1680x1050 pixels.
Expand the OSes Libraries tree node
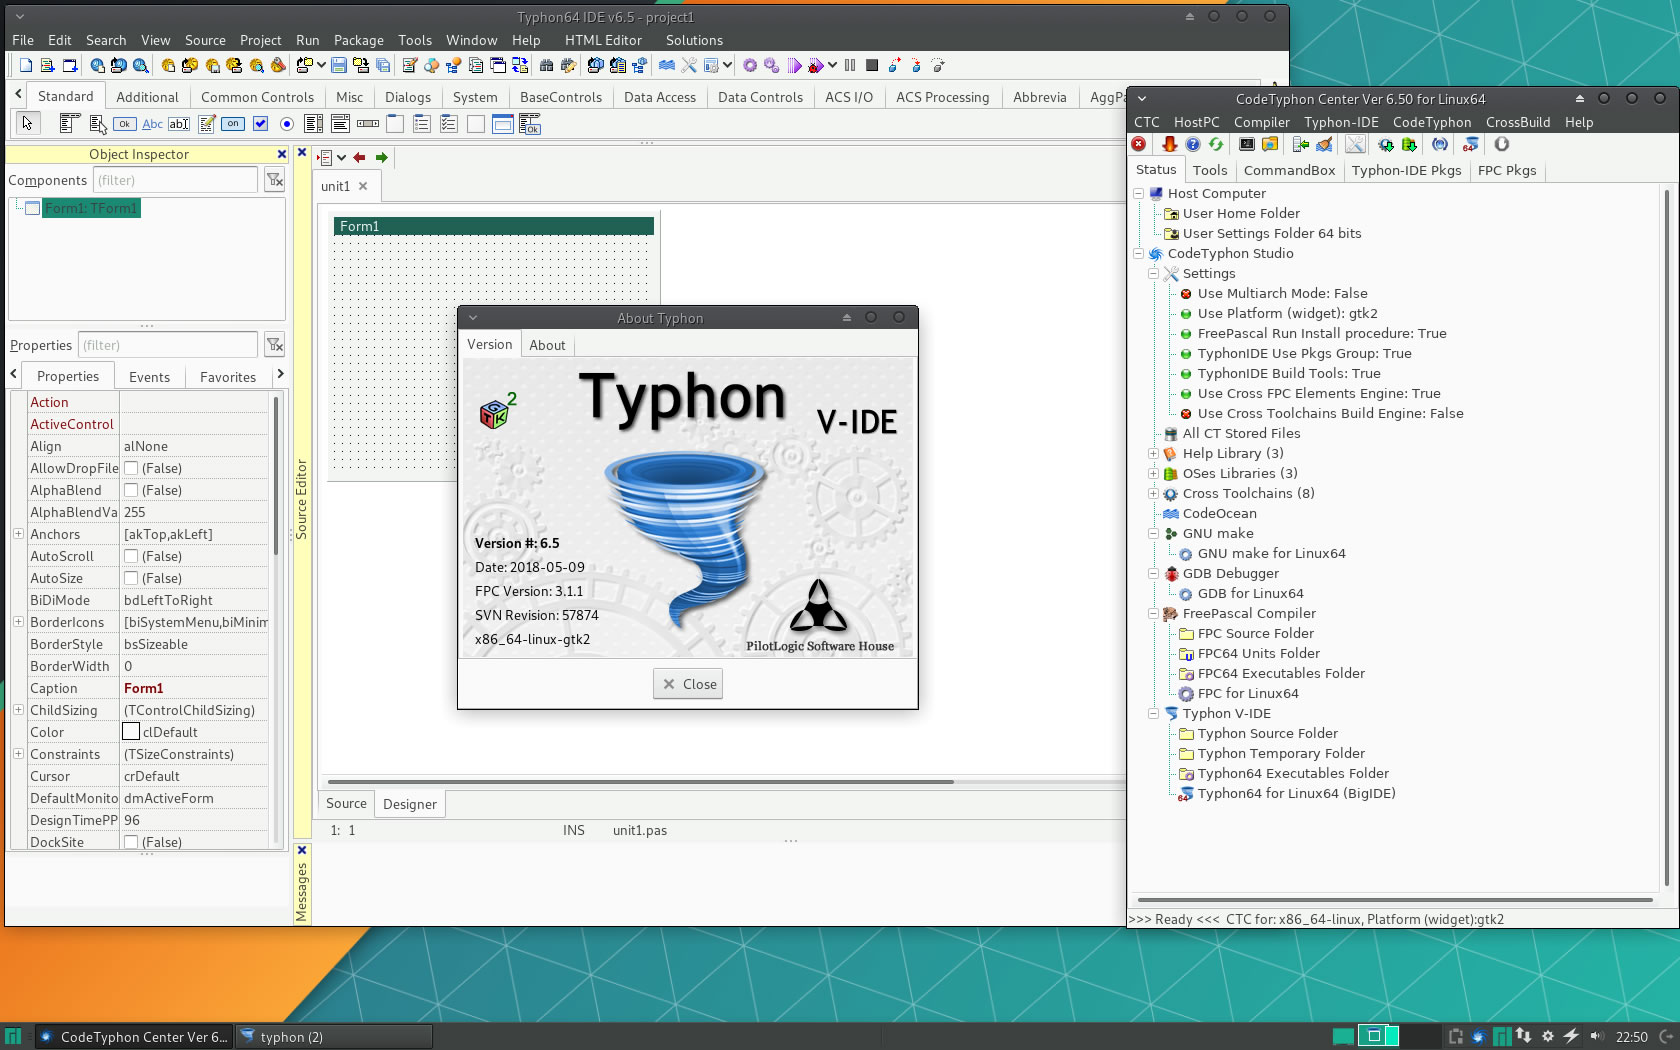(1153, 473)
